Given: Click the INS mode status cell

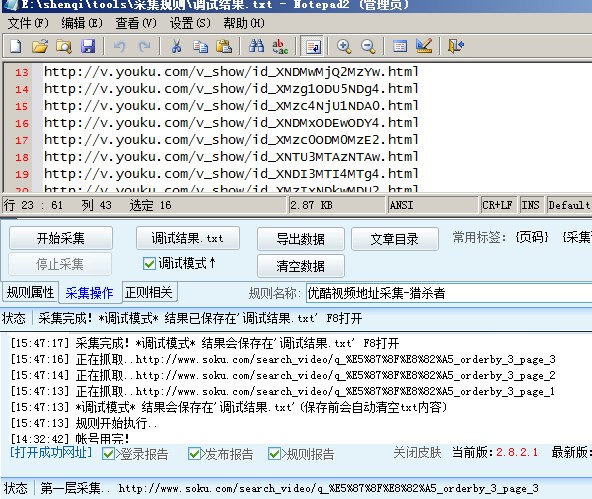Looking at the screenshot, I should pos(531,205).
